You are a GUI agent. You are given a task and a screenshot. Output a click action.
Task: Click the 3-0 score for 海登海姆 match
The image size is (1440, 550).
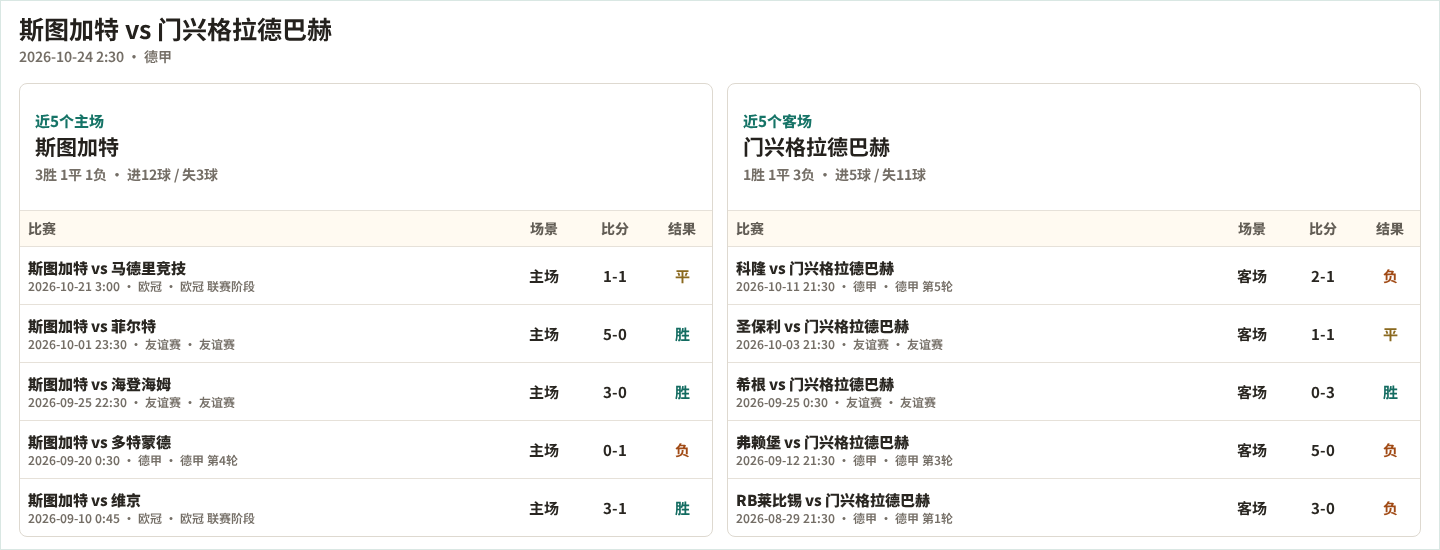point(615,392)
